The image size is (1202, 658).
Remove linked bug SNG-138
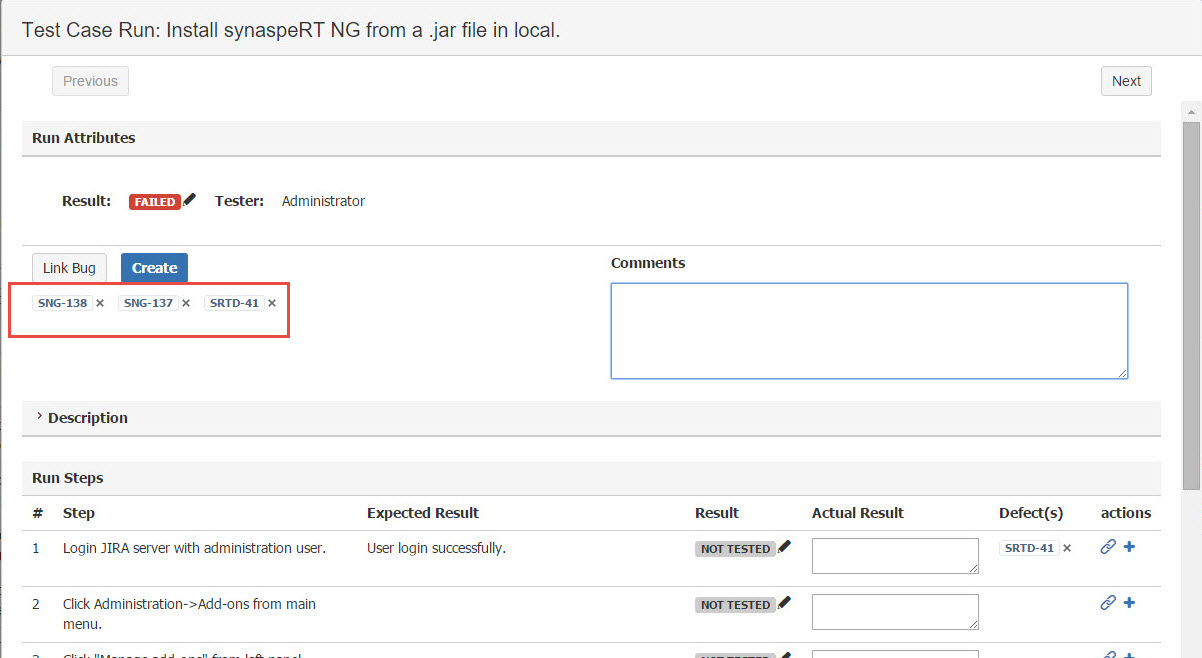[100, 303]
